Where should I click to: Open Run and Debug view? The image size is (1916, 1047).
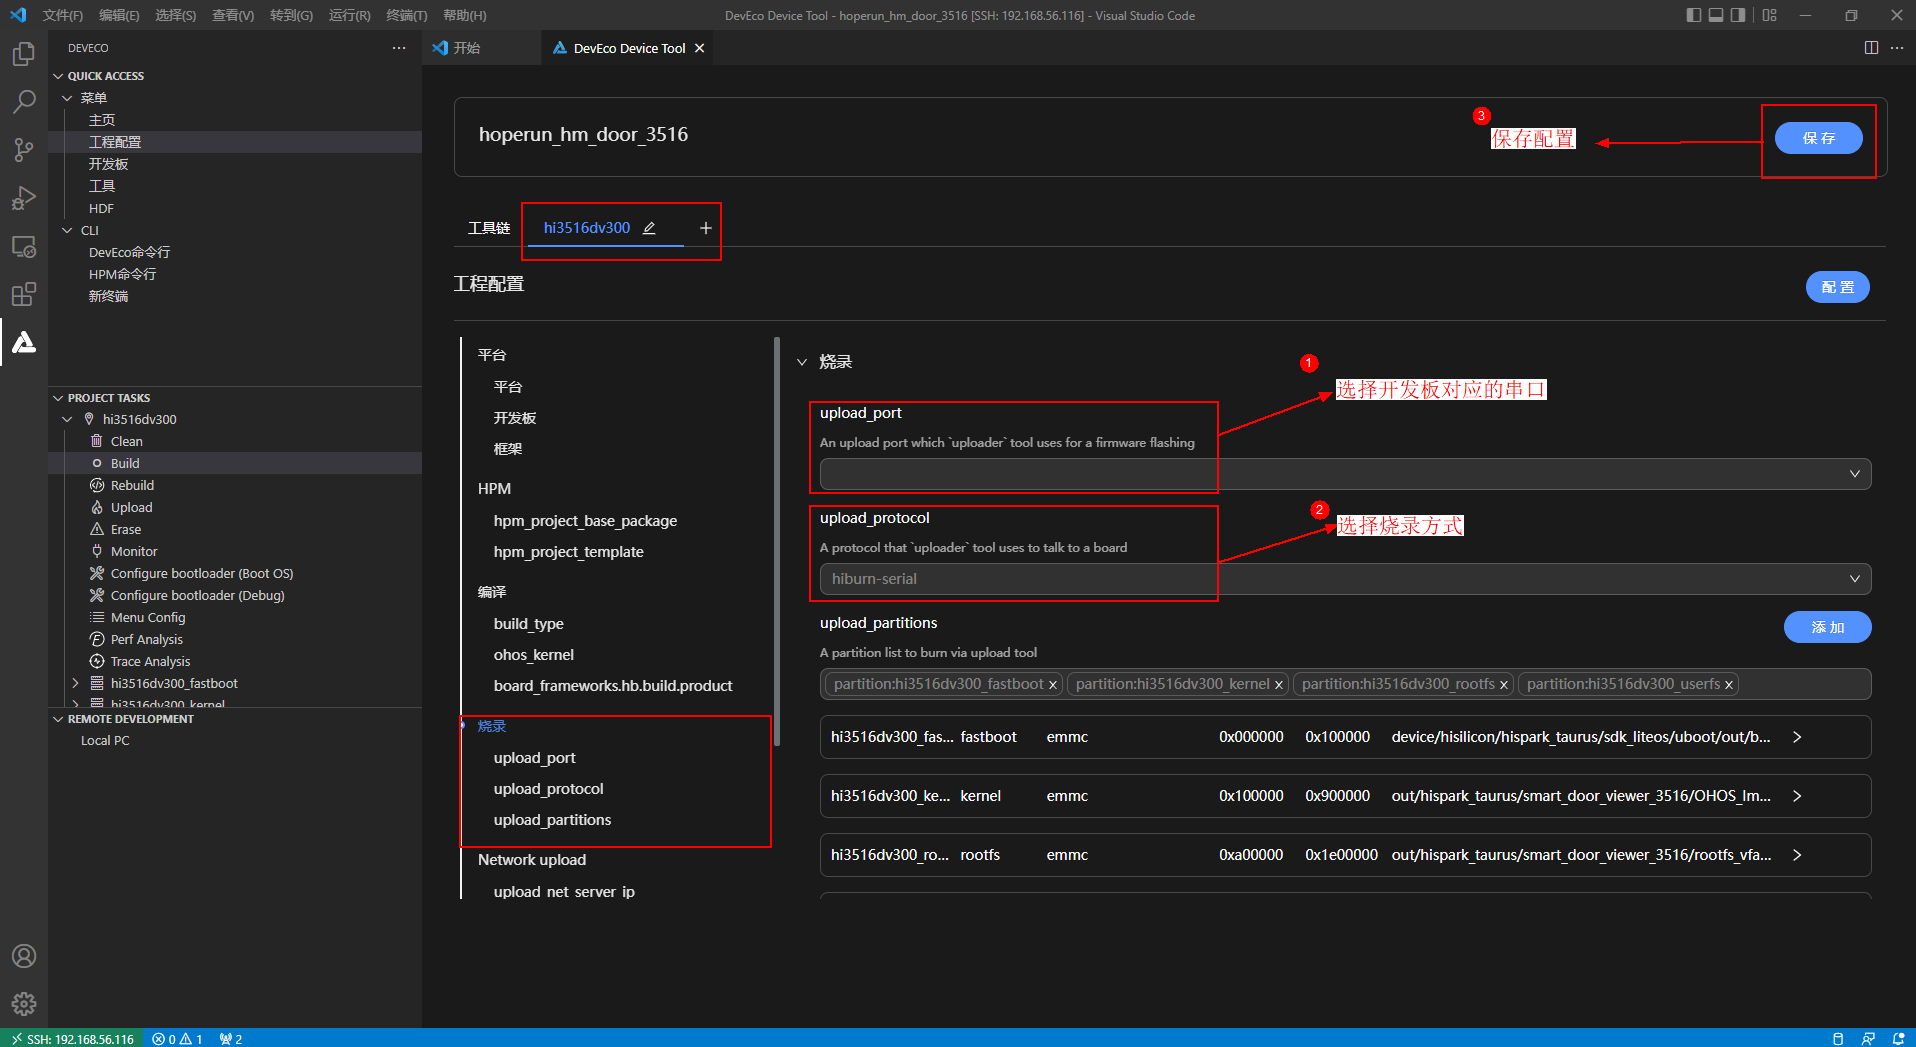tap(24, 198)
